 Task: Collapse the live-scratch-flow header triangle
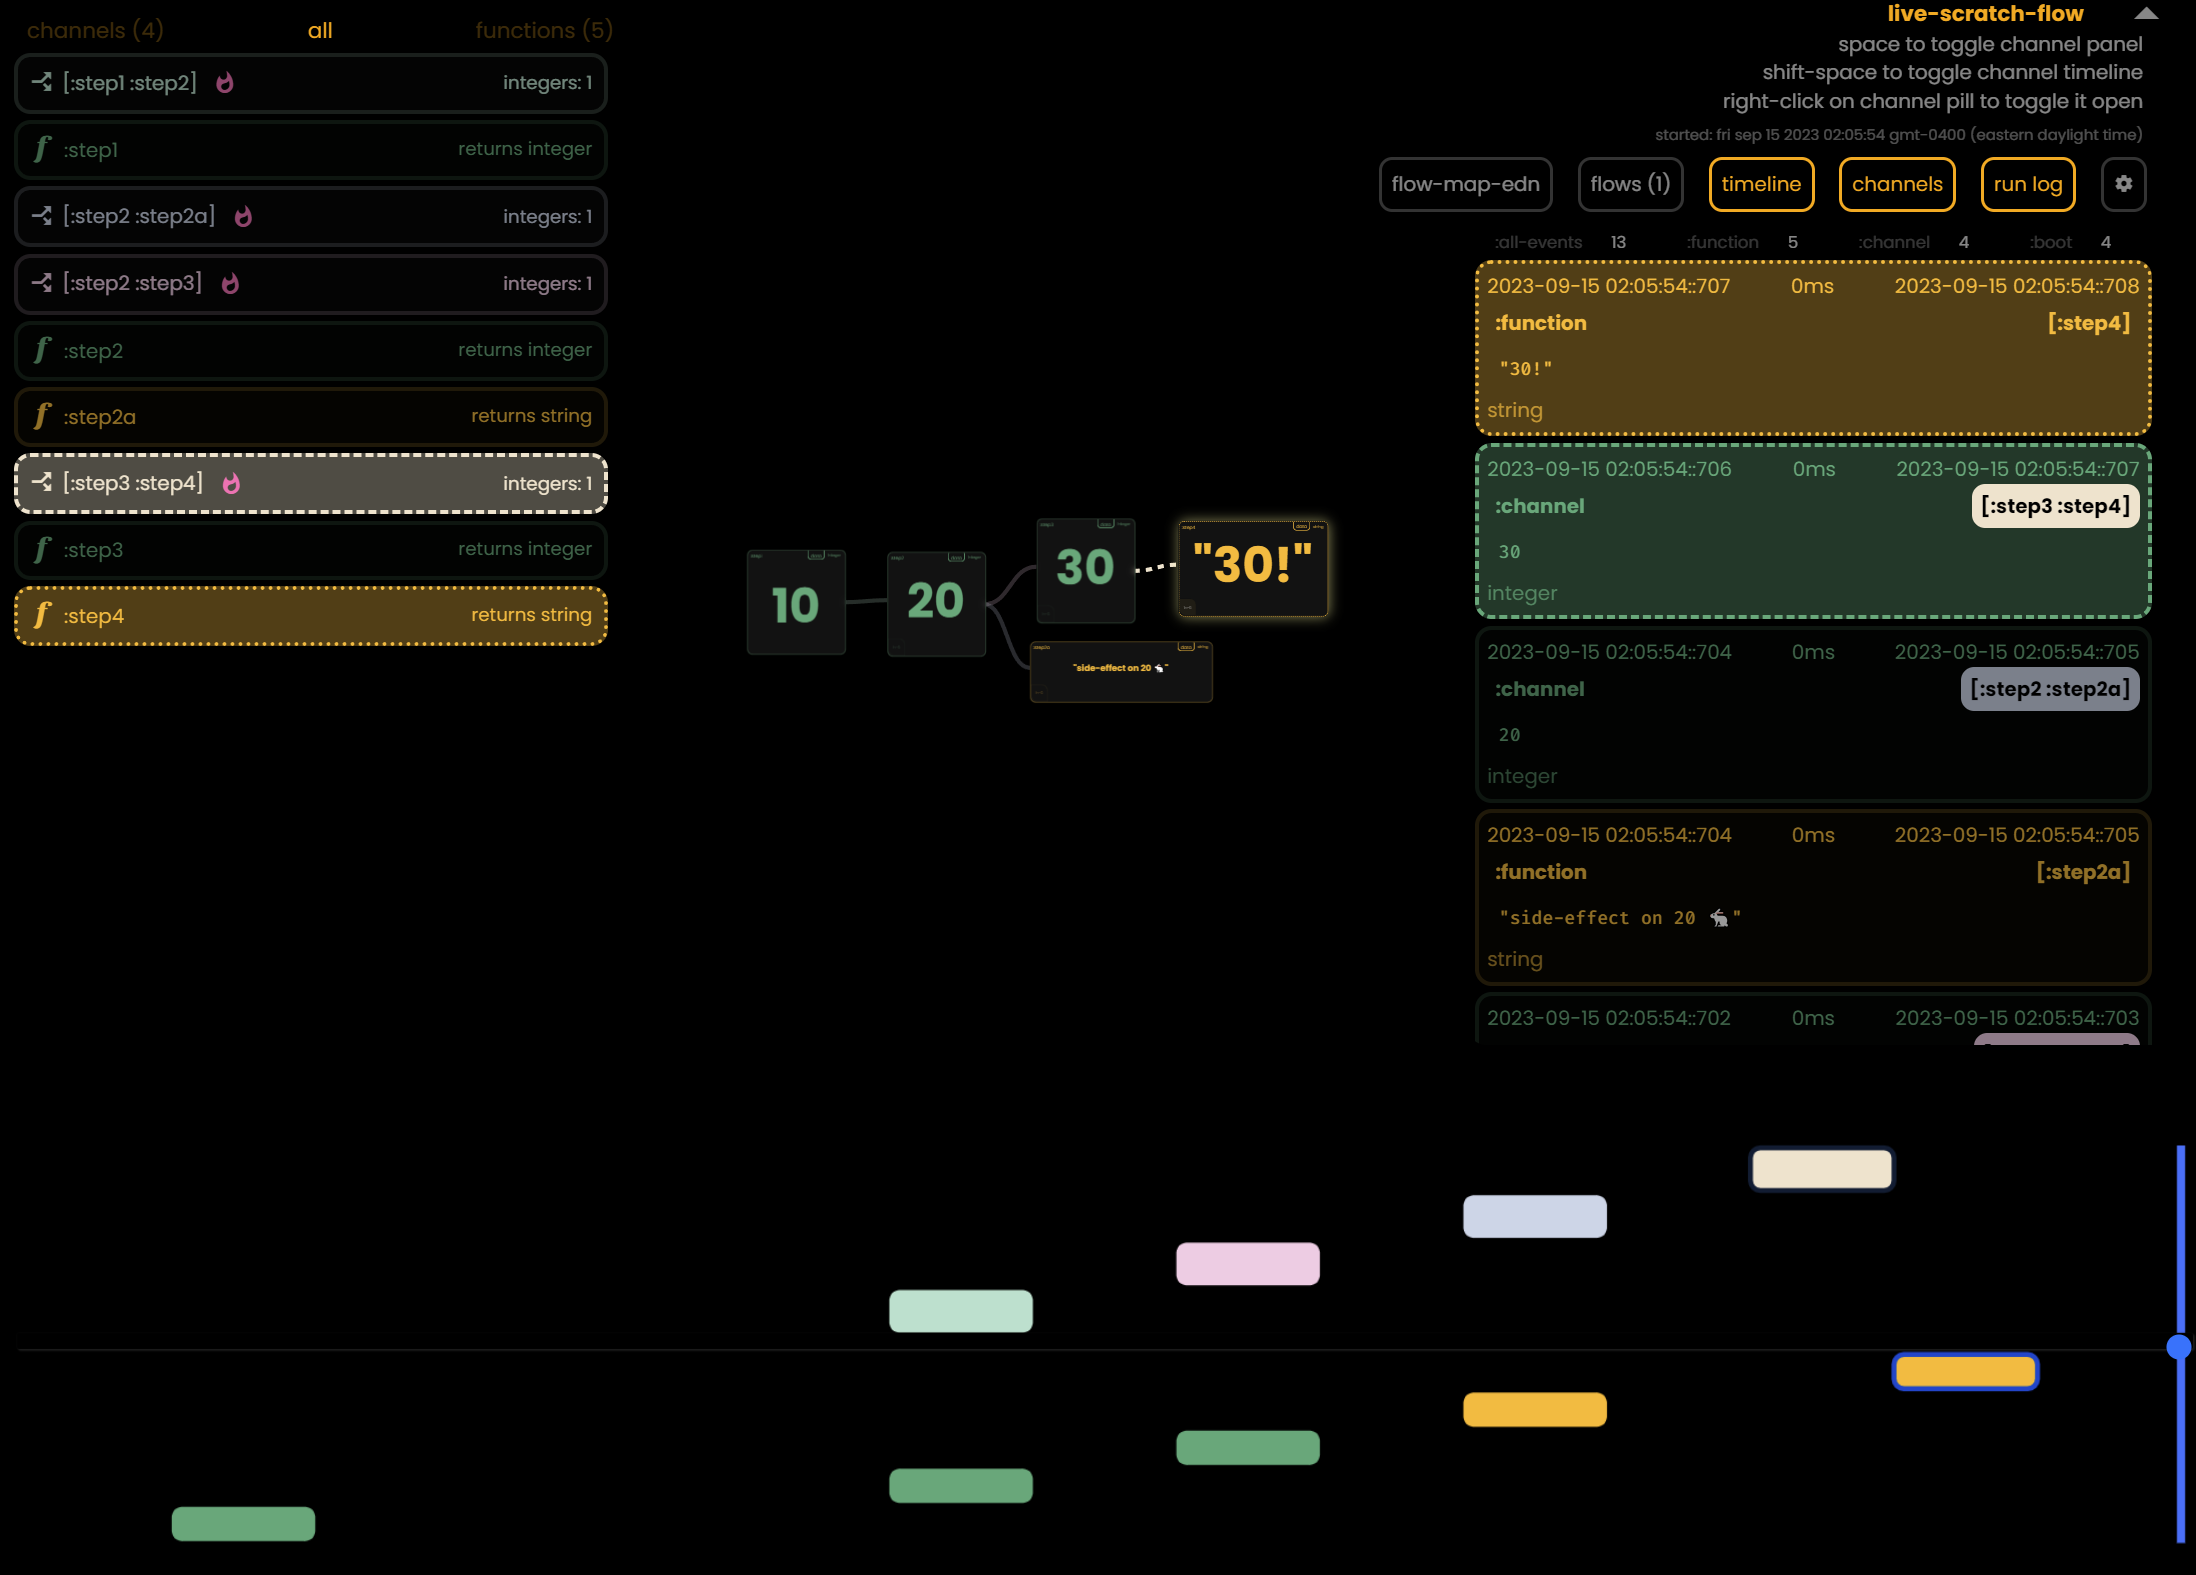2145,14
